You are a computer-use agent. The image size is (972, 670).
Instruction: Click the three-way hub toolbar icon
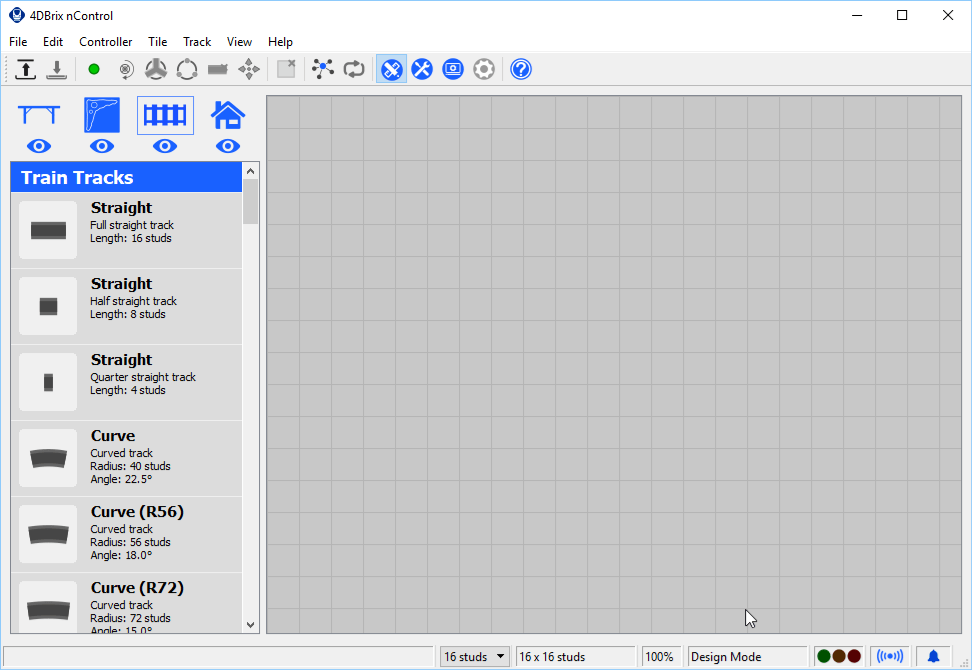pos(156,69)
